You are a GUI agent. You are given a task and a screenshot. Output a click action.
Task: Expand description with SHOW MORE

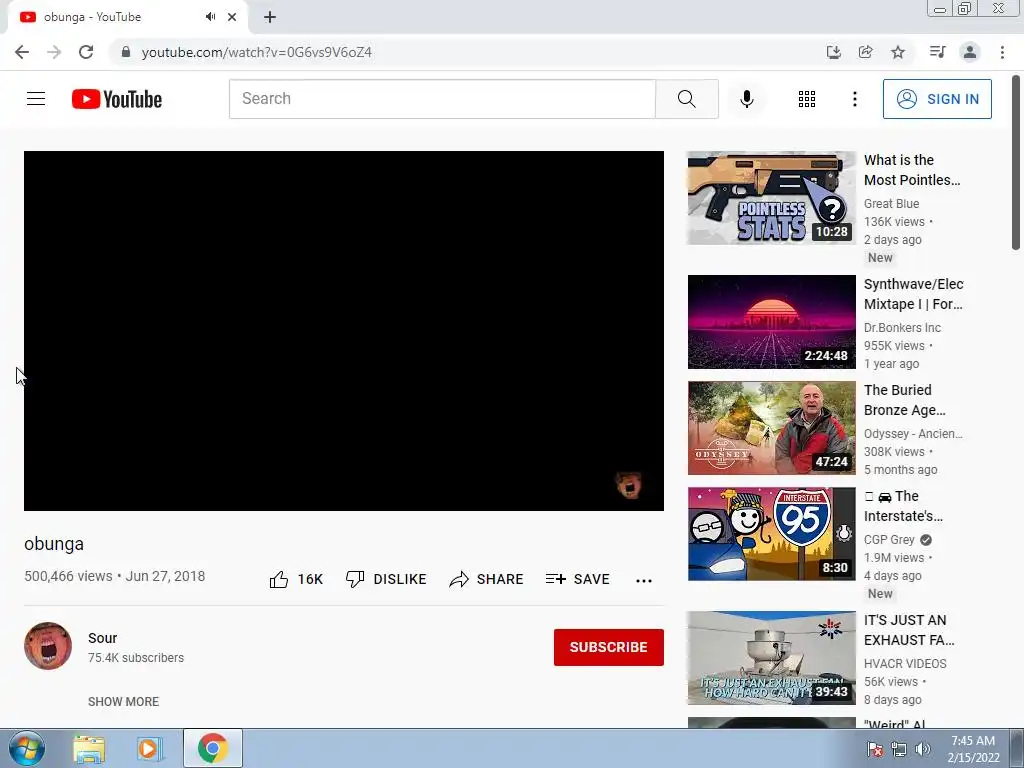pos(123,701)
